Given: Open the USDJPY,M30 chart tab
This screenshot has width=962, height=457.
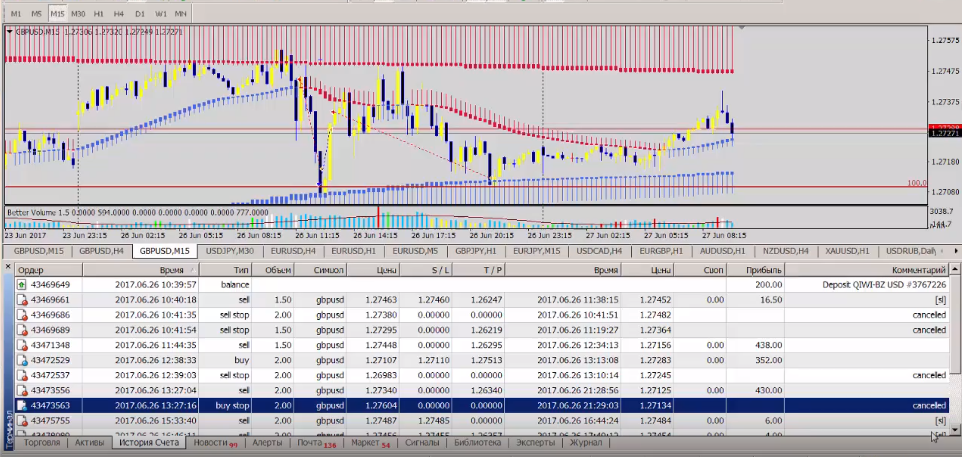Looking at the screenshot, I should [x=228, y=251].
